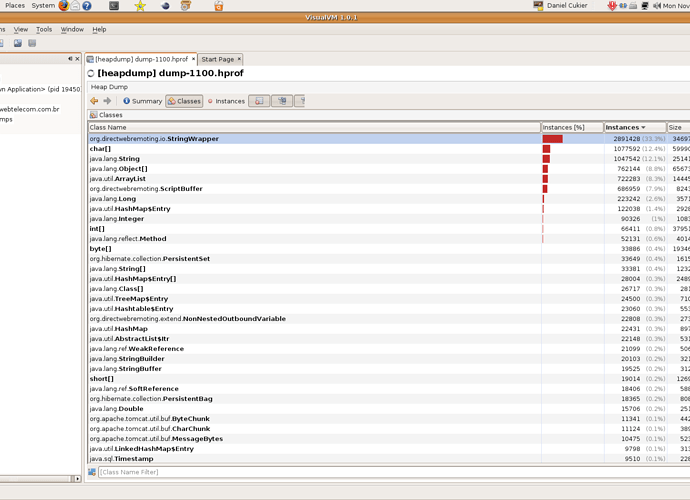Close the heapdump dump-1100.hprof tab
The image size is (690, 500).
193,59
